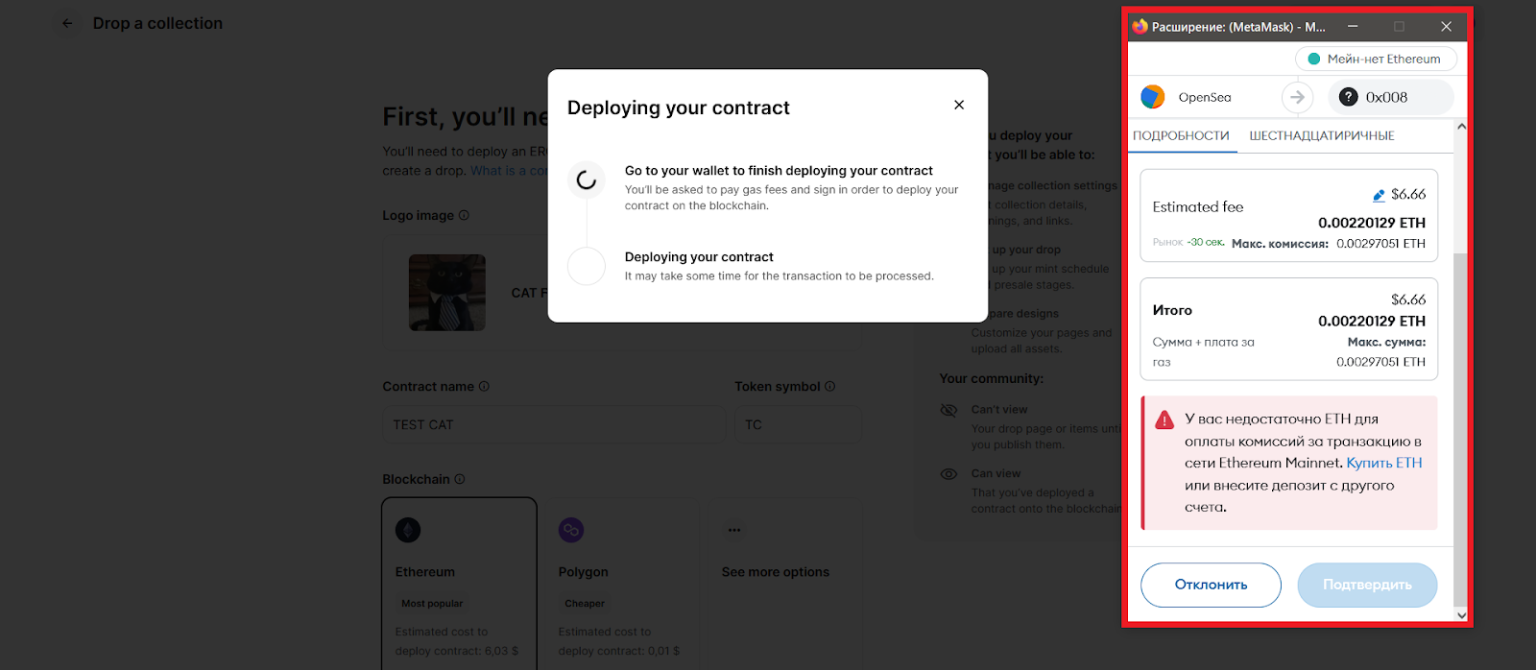Click the info icon next to Logo image

coord(464,215)
